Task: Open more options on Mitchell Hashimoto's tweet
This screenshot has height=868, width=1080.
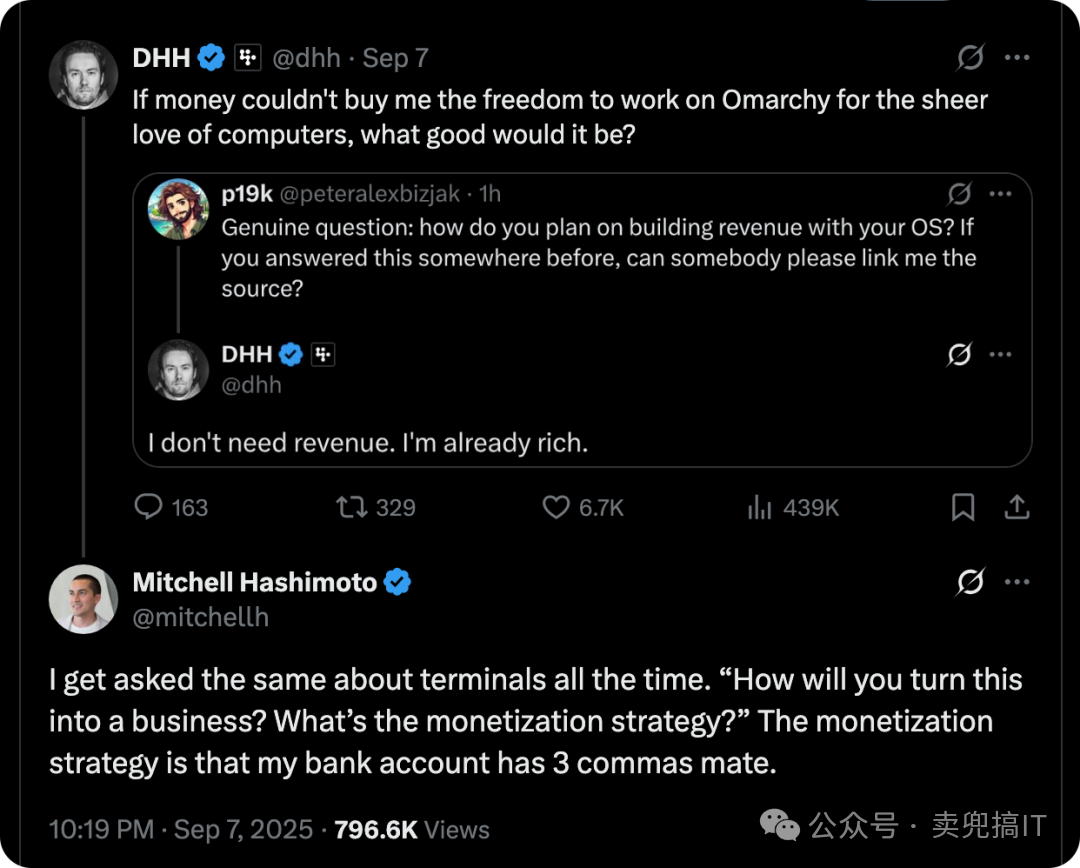Action: click(x=1017, y=581)
